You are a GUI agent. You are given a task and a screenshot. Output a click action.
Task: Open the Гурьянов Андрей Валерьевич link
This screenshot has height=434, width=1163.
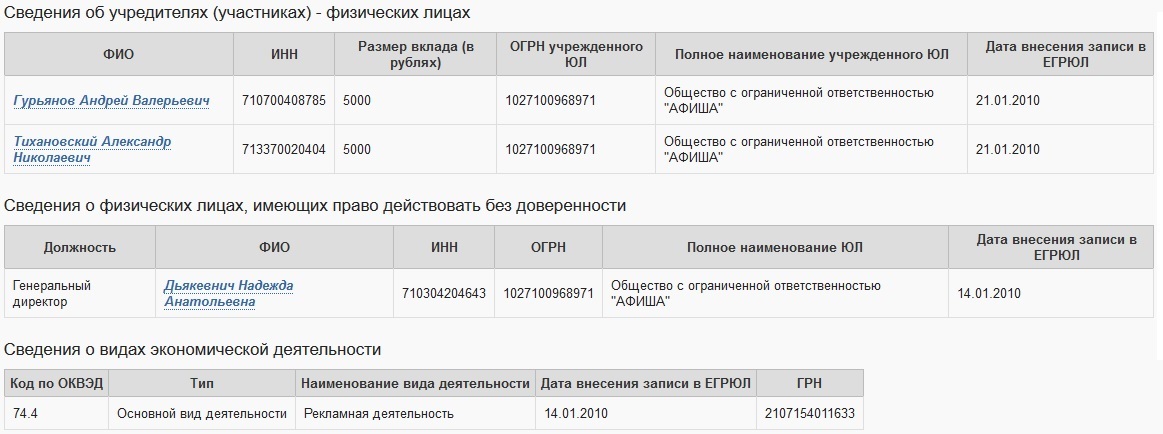(x=111, y=101)
